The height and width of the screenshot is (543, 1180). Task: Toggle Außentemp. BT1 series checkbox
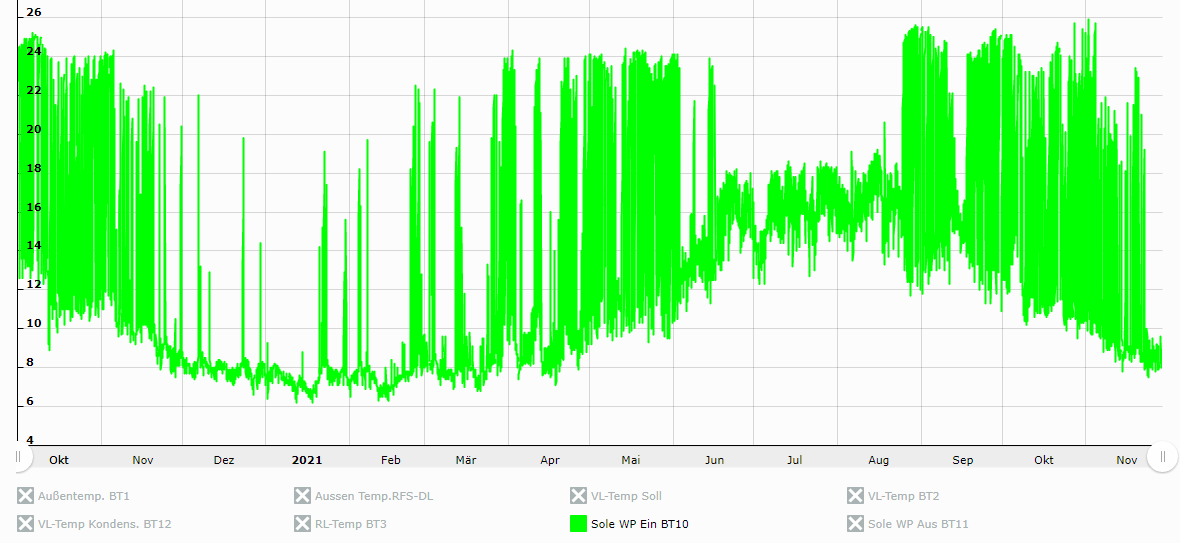coord(26,496)
